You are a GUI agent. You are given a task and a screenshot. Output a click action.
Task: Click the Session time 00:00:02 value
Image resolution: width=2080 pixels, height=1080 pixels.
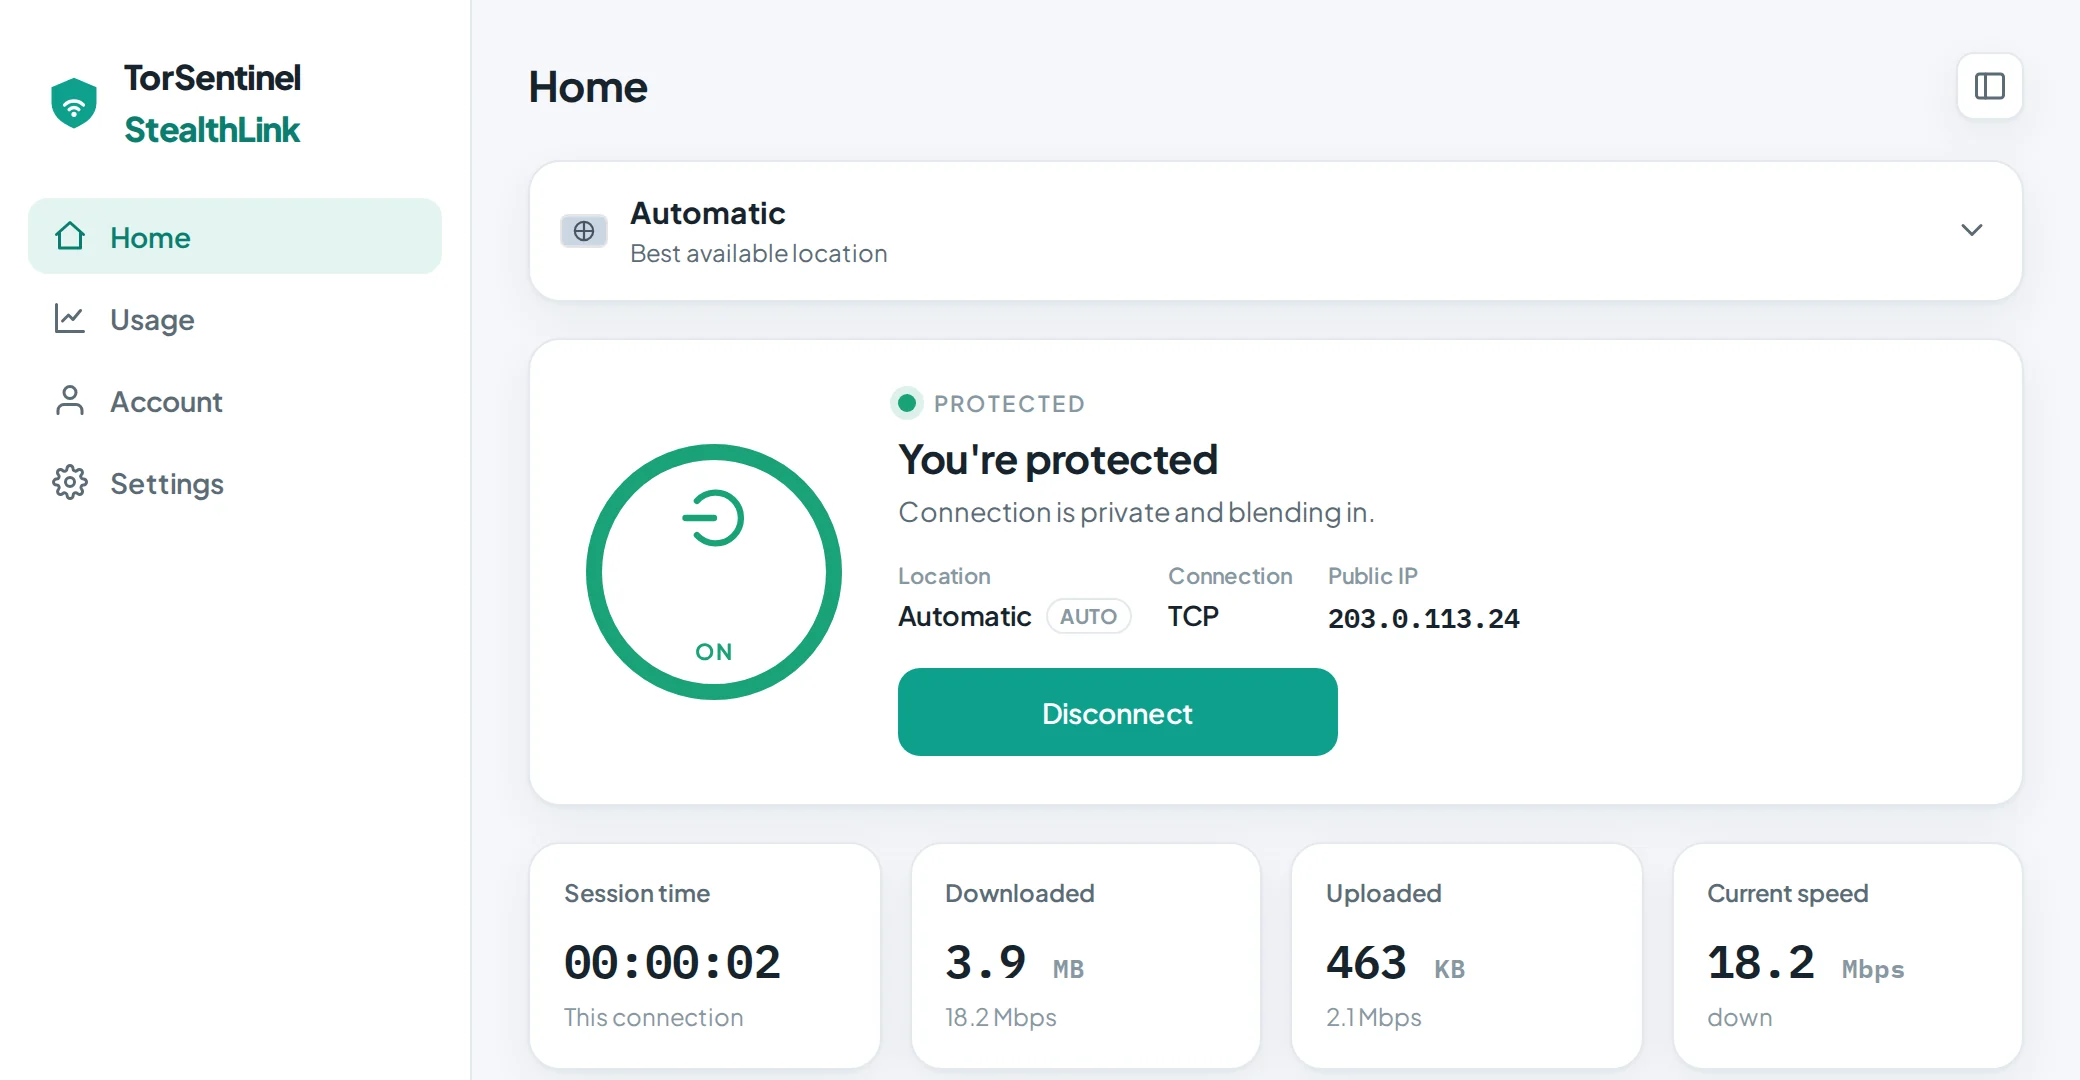(672, 962)
